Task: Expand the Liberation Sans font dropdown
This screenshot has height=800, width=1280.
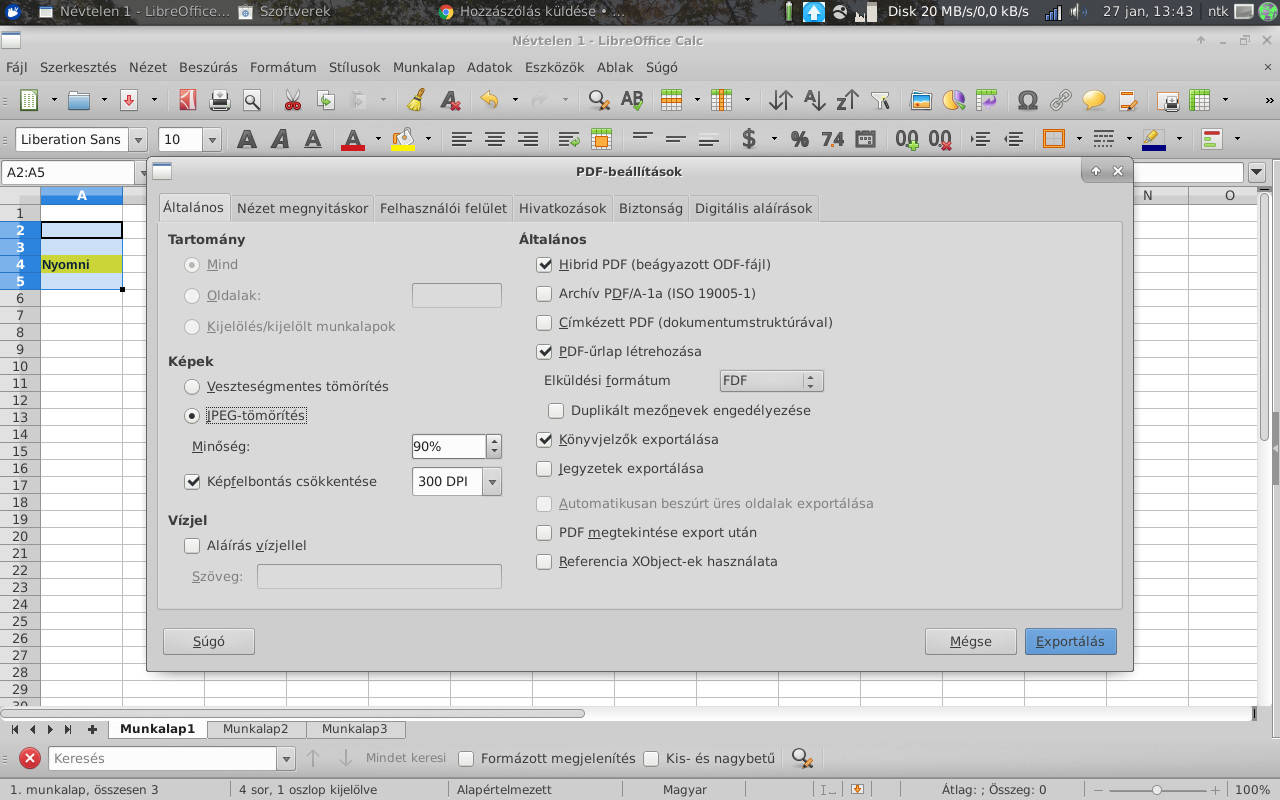Action: pos(138,140)
